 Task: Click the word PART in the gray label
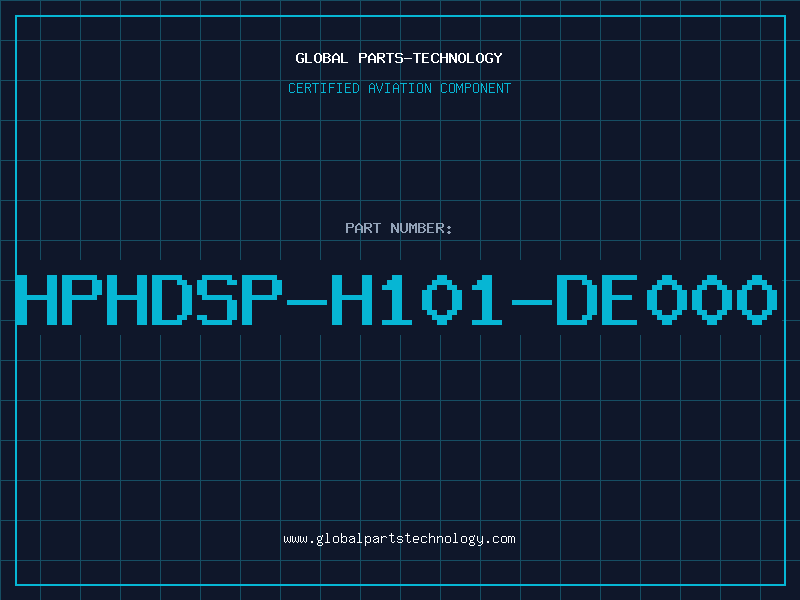pos(363,228)
